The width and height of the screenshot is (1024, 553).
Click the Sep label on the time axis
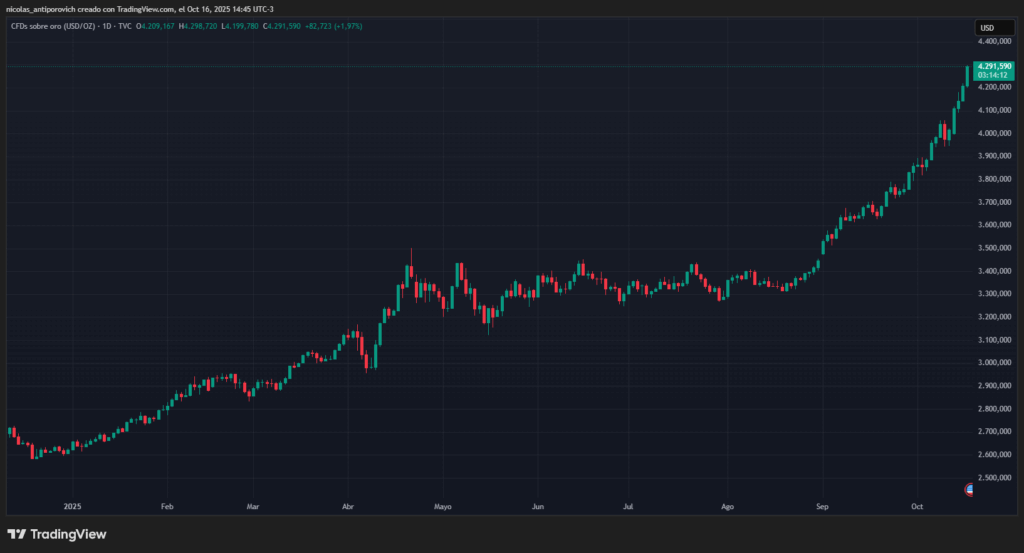coord(822,507)
